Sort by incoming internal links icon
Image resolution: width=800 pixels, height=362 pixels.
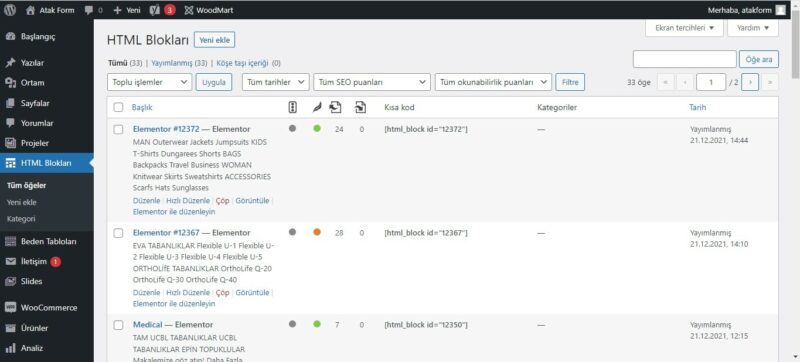click(360, 107)
